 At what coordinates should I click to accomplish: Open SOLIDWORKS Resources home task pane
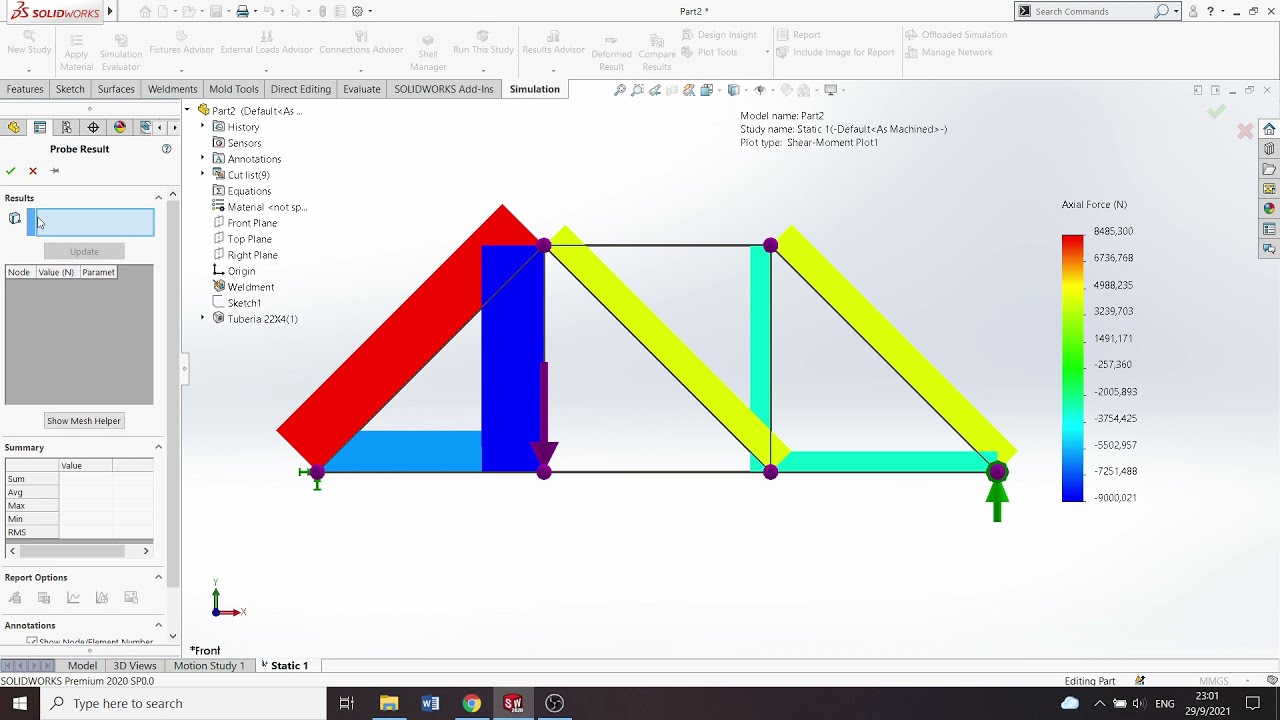click(1269, 129)
